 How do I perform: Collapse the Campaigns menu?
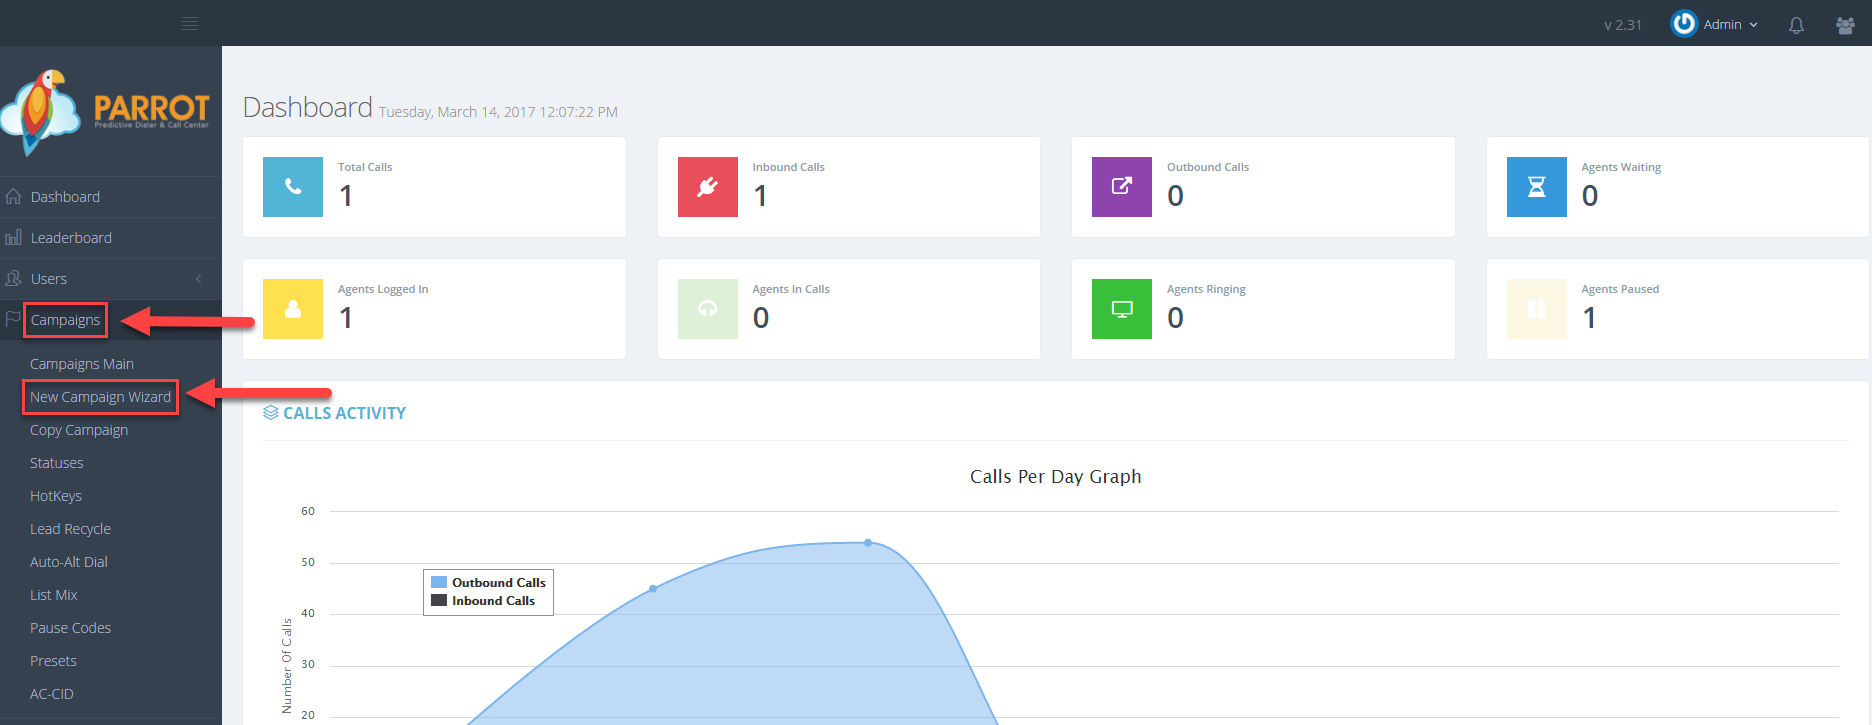coord(65,320)
